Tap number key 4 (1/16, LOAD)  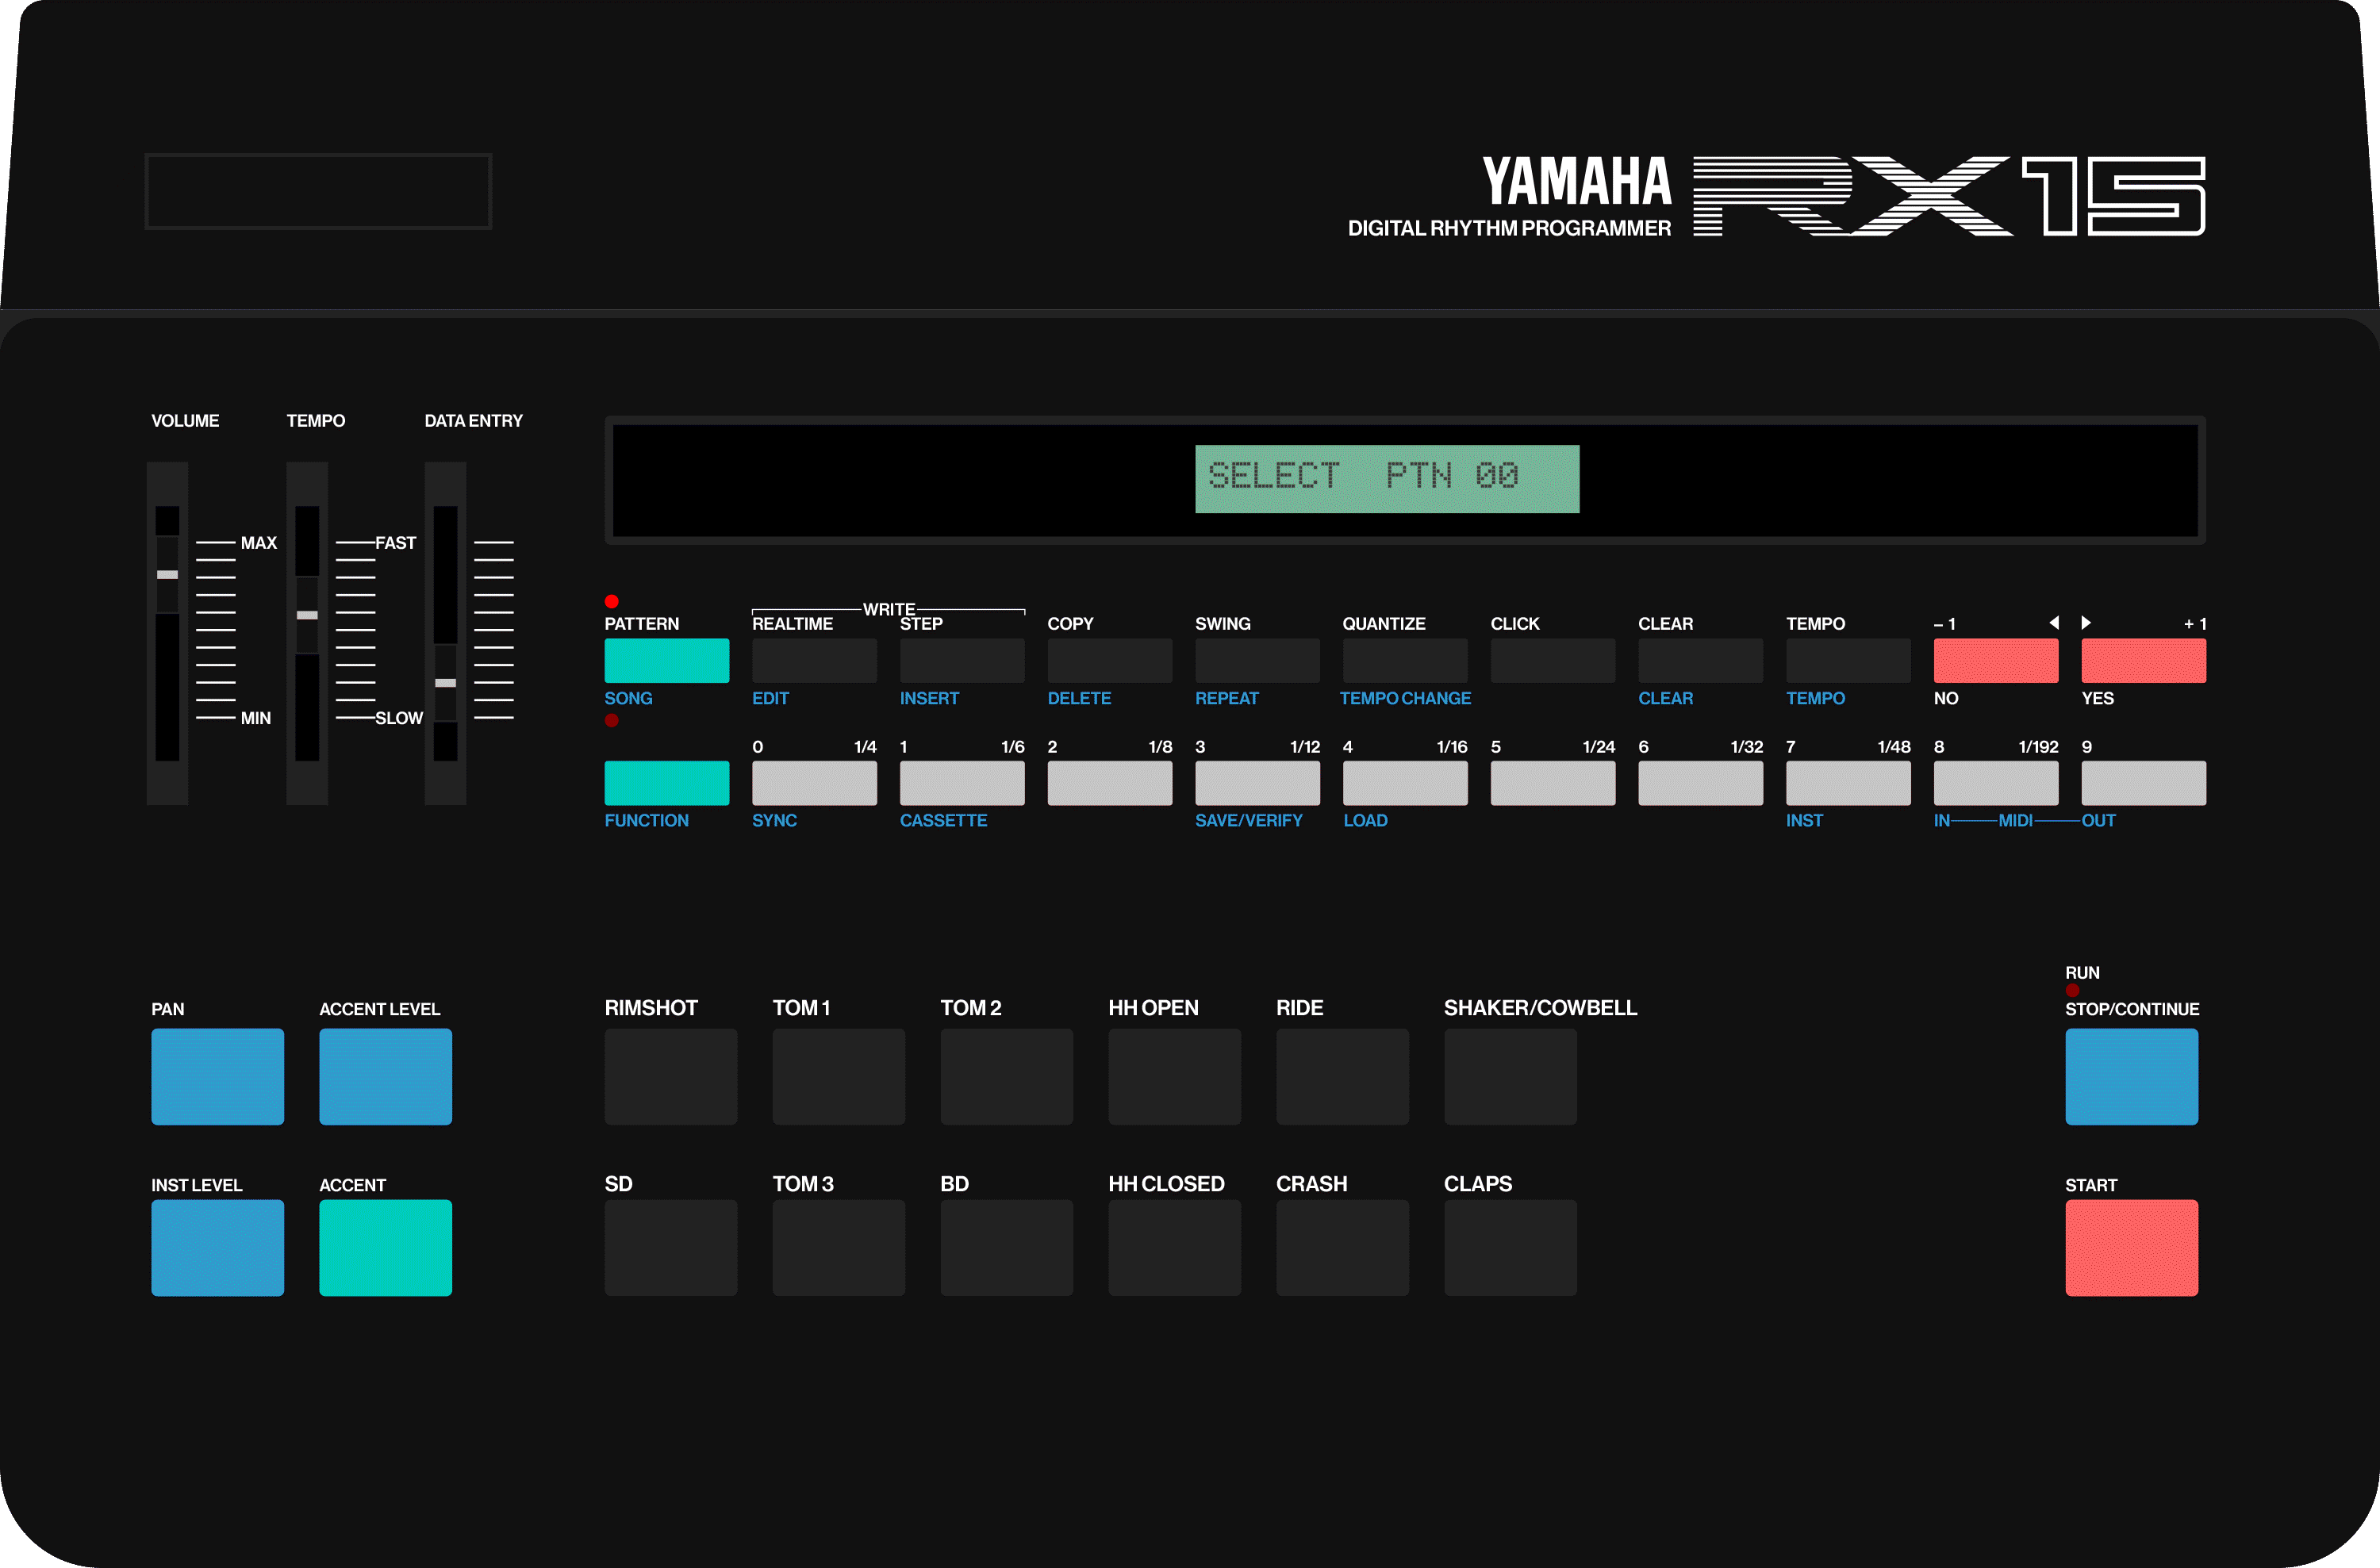click(1405, 783)
